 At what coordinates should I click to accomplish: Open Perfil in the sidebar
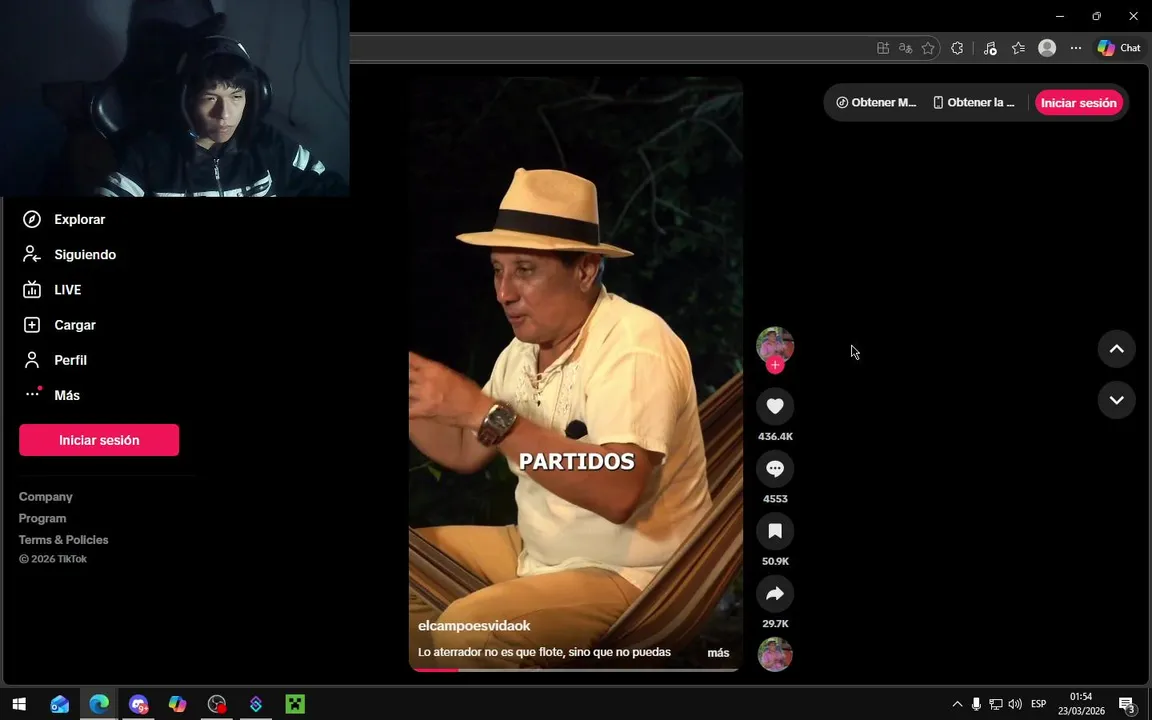tap(71, 360)
